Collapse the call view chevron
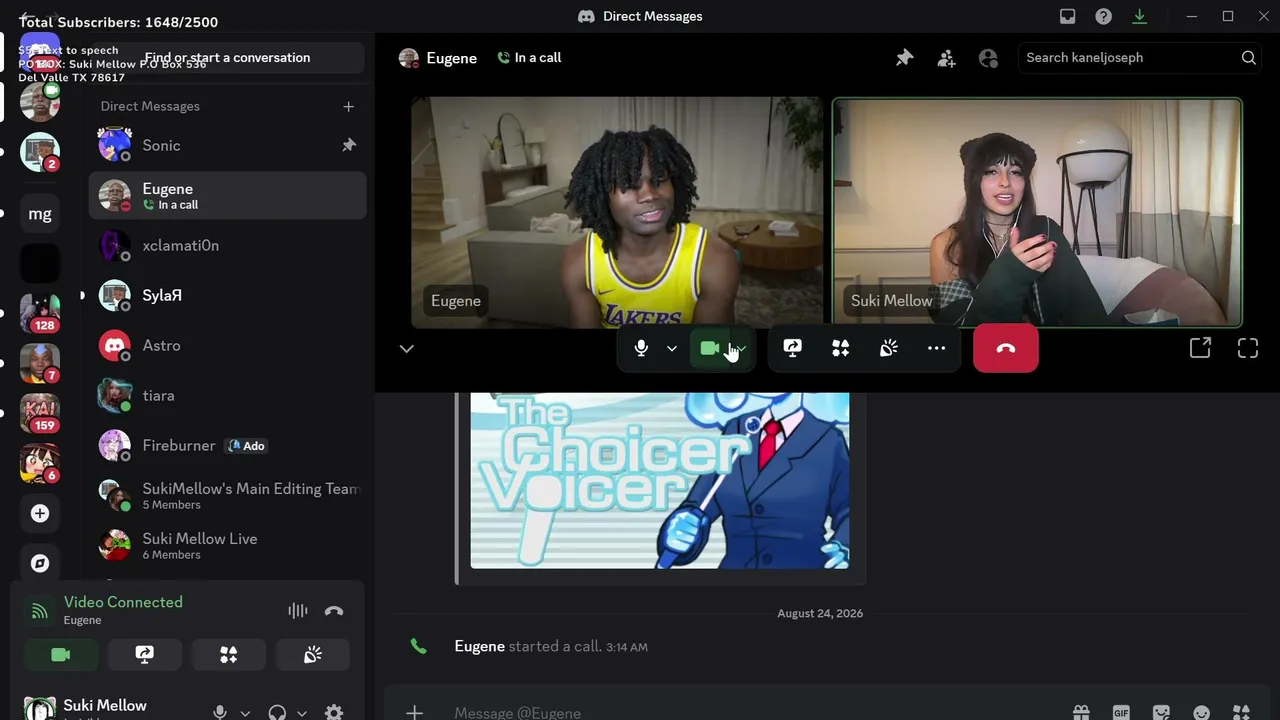This screenshot has height=720, width=1280. [406, 348]
